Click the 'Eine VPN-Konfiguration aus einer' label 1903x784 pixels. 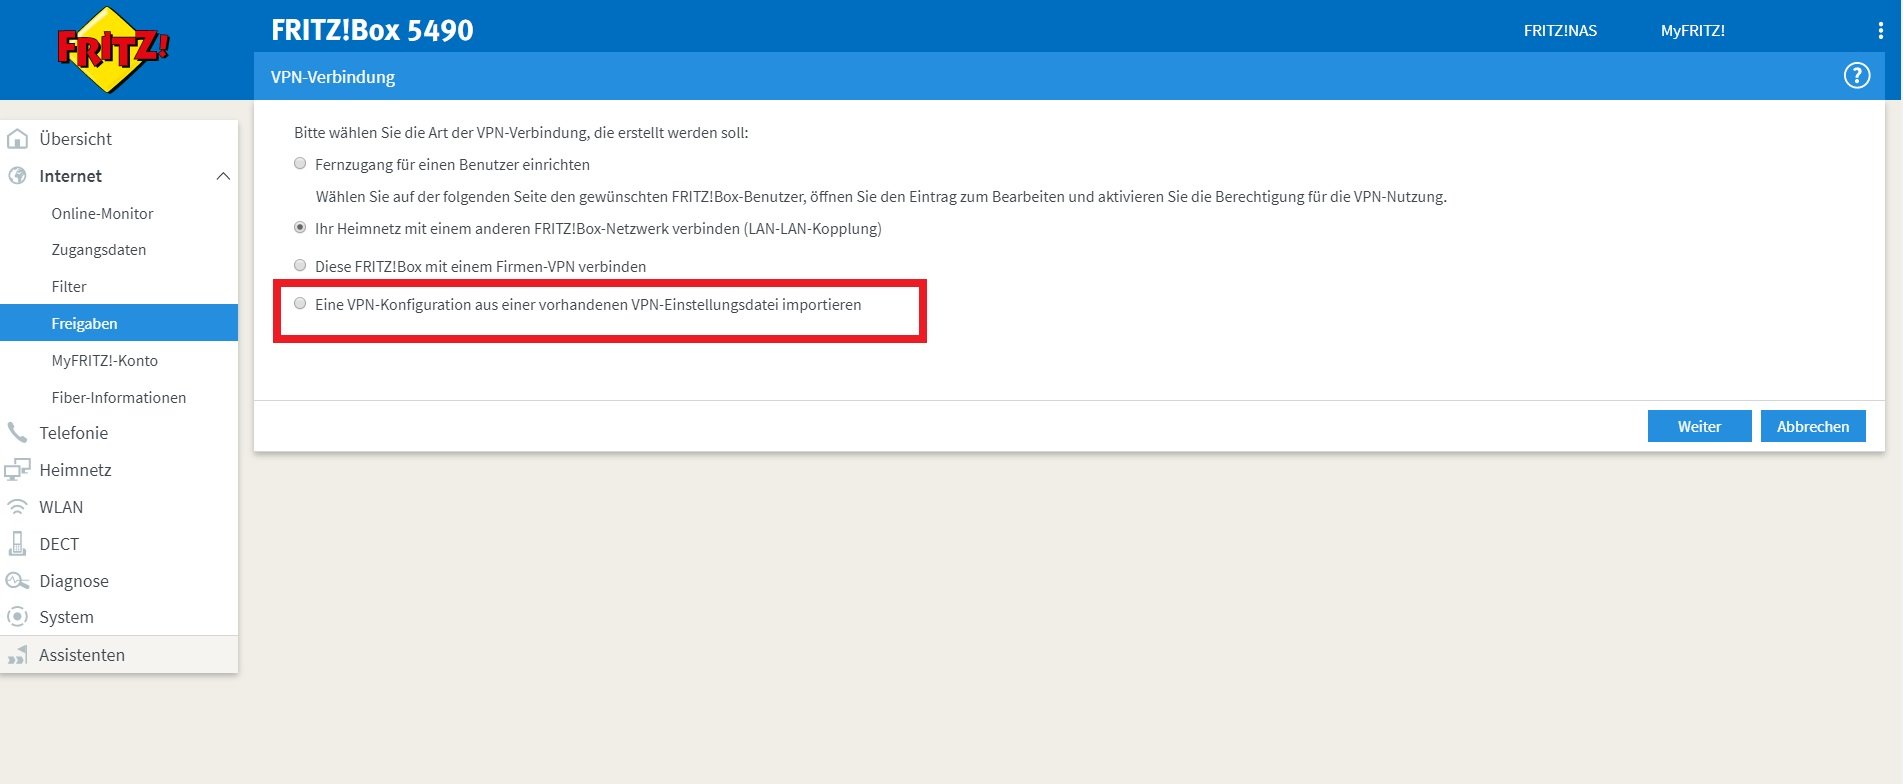coord(588,305)
